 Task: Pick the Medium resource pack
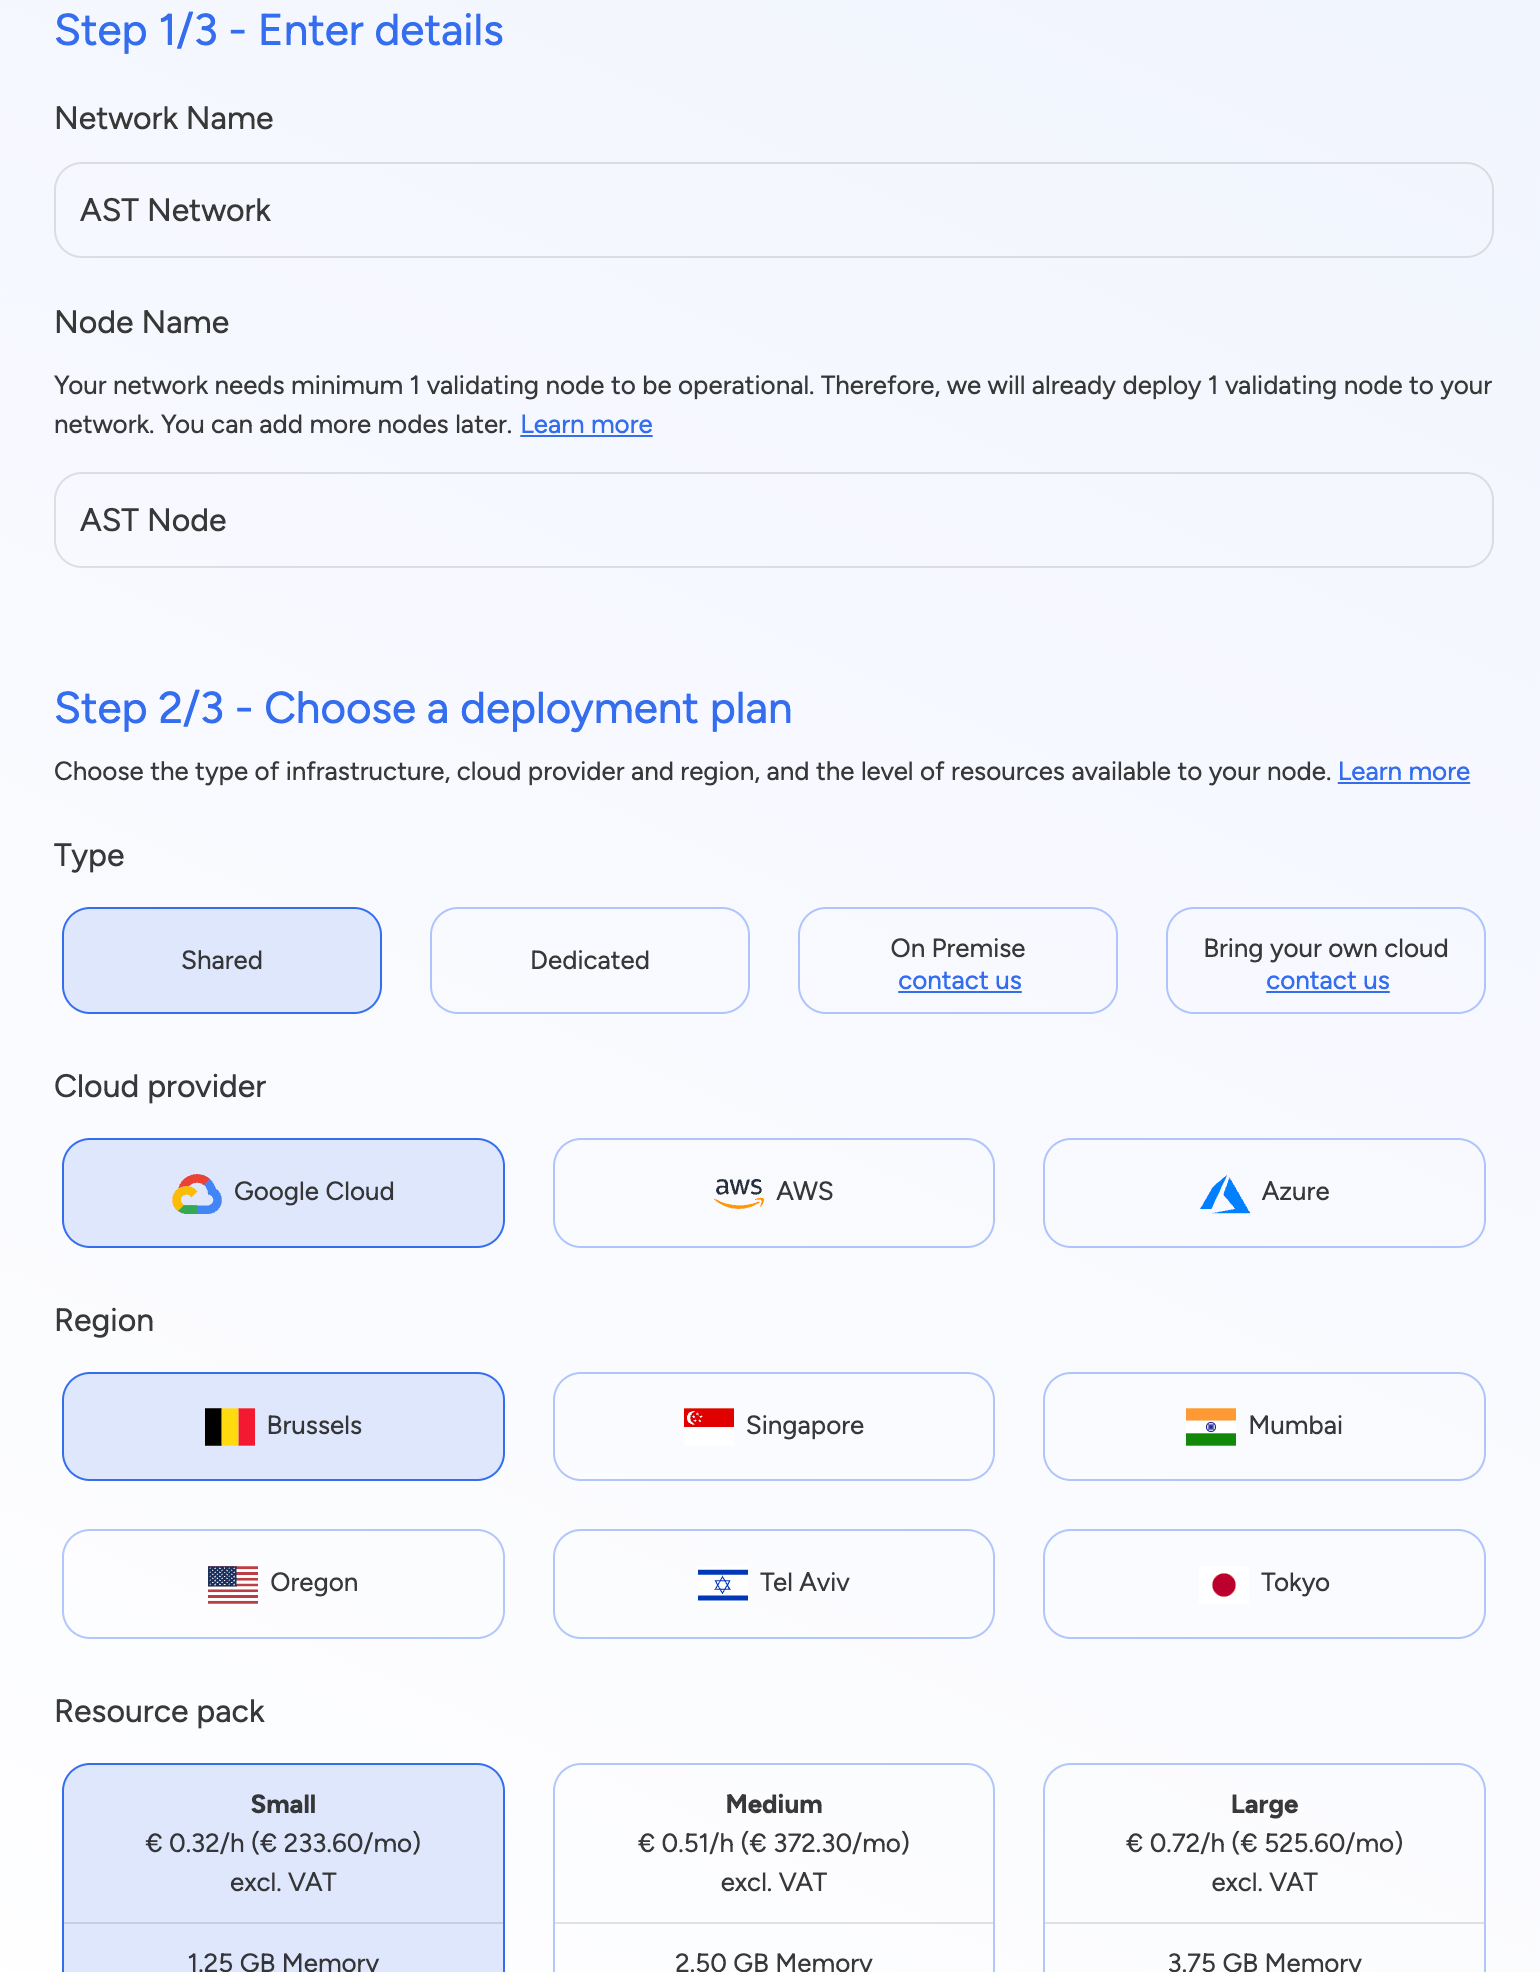pos(774,1843)
